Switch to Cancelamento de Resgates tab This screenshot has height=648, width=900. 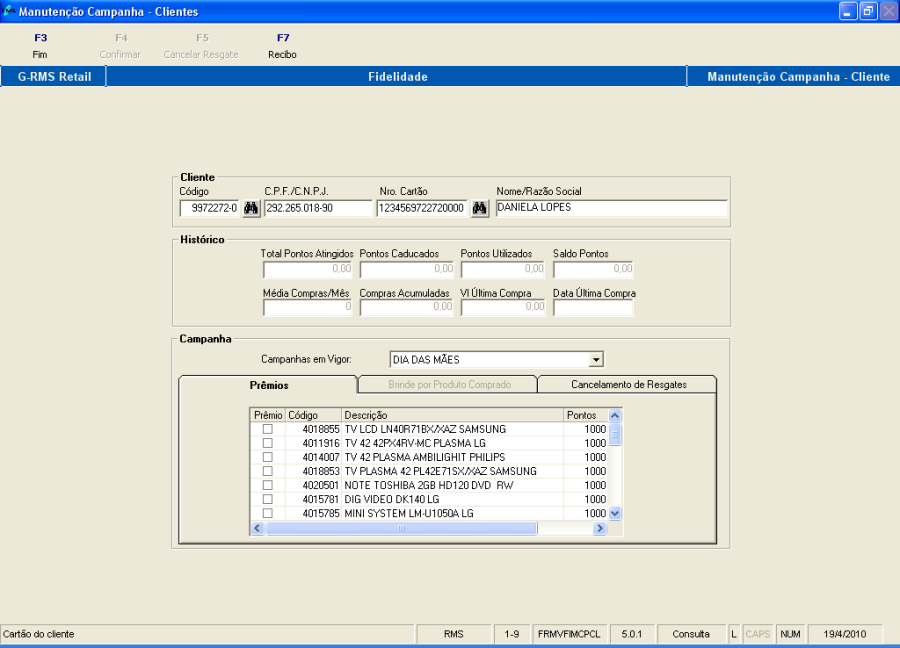pos(628,384)
